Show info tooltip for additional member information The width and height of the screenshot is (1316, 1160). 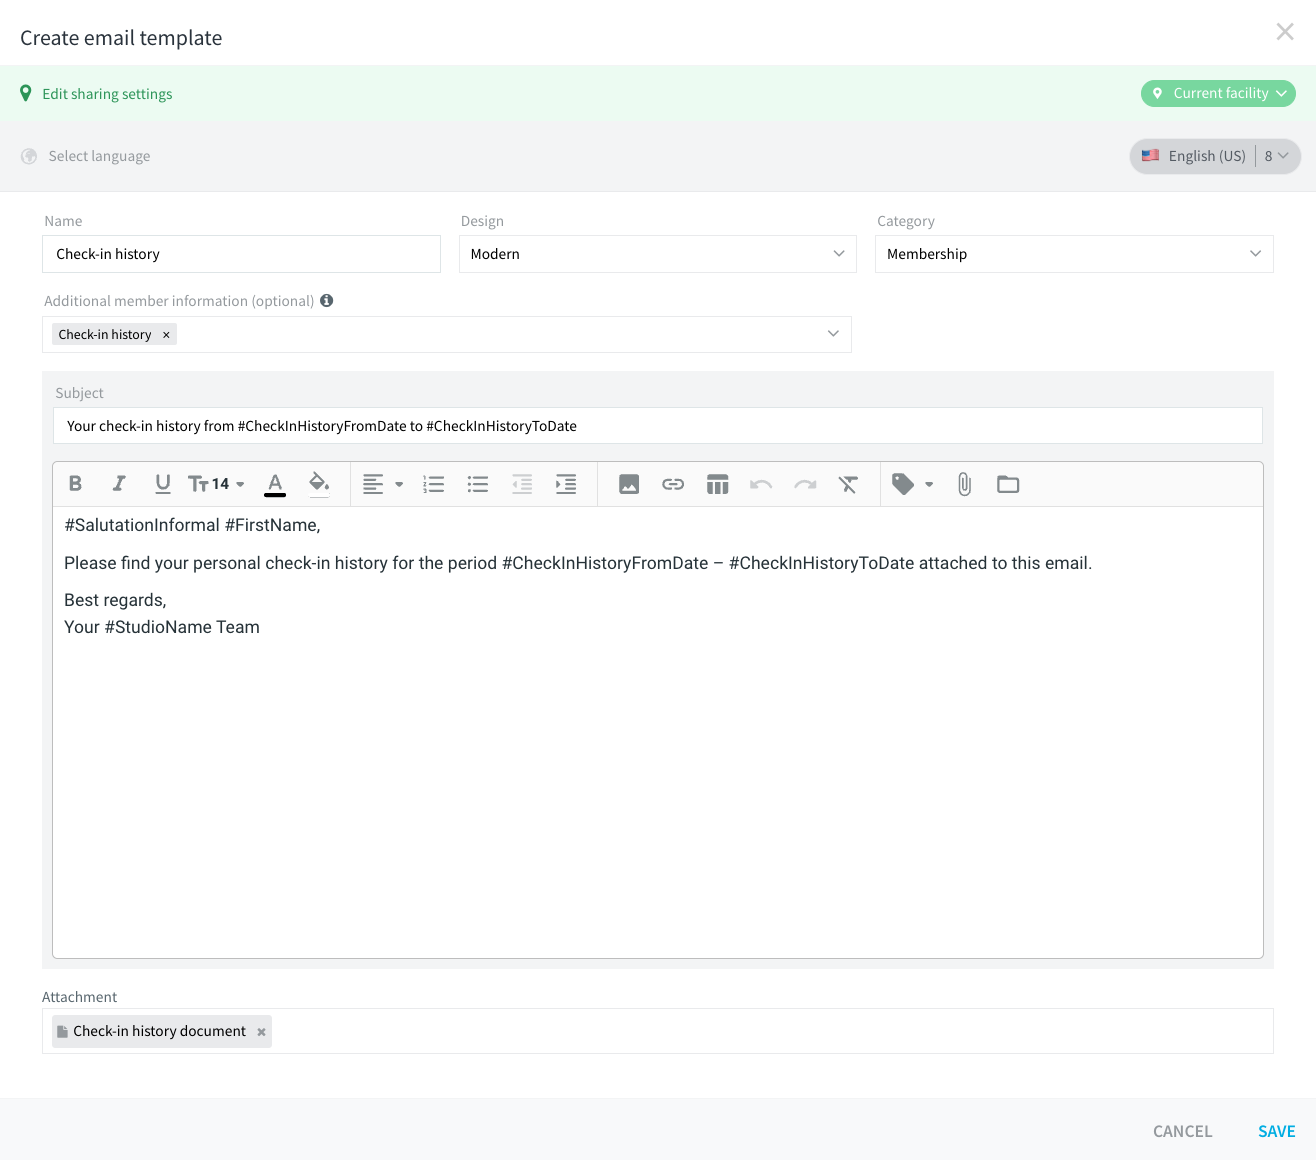coord(326,300)
